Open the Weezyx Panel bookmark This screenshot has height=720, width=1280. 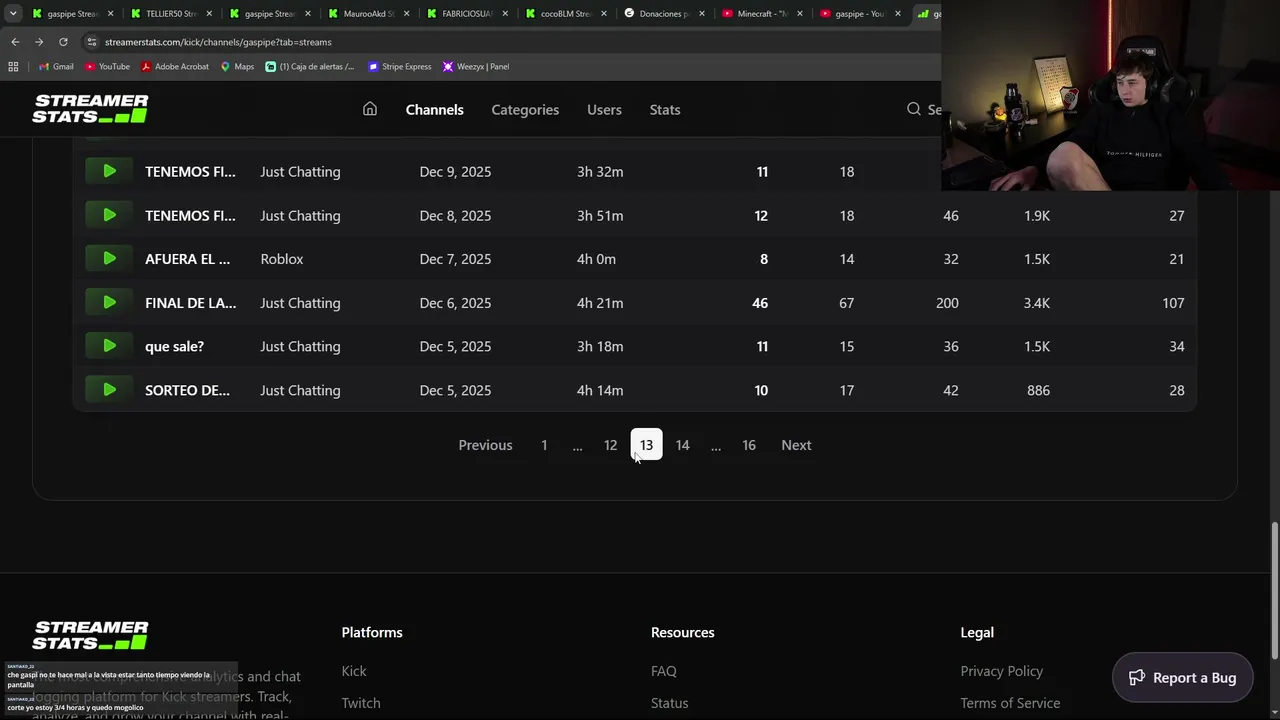click(476, 66)
